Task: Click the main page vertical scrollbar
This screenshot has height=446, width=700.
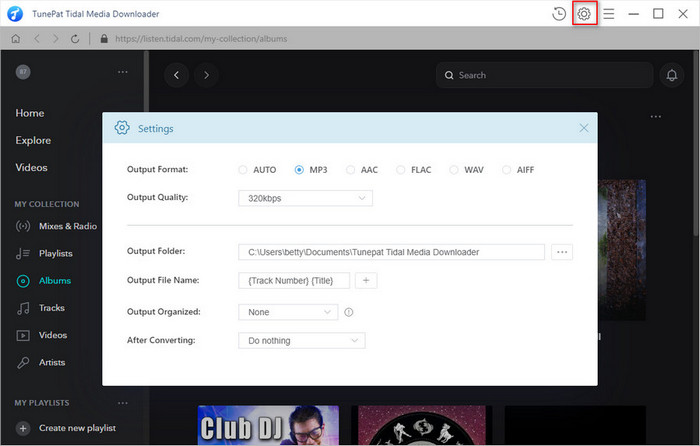Action: click(697, 143)
